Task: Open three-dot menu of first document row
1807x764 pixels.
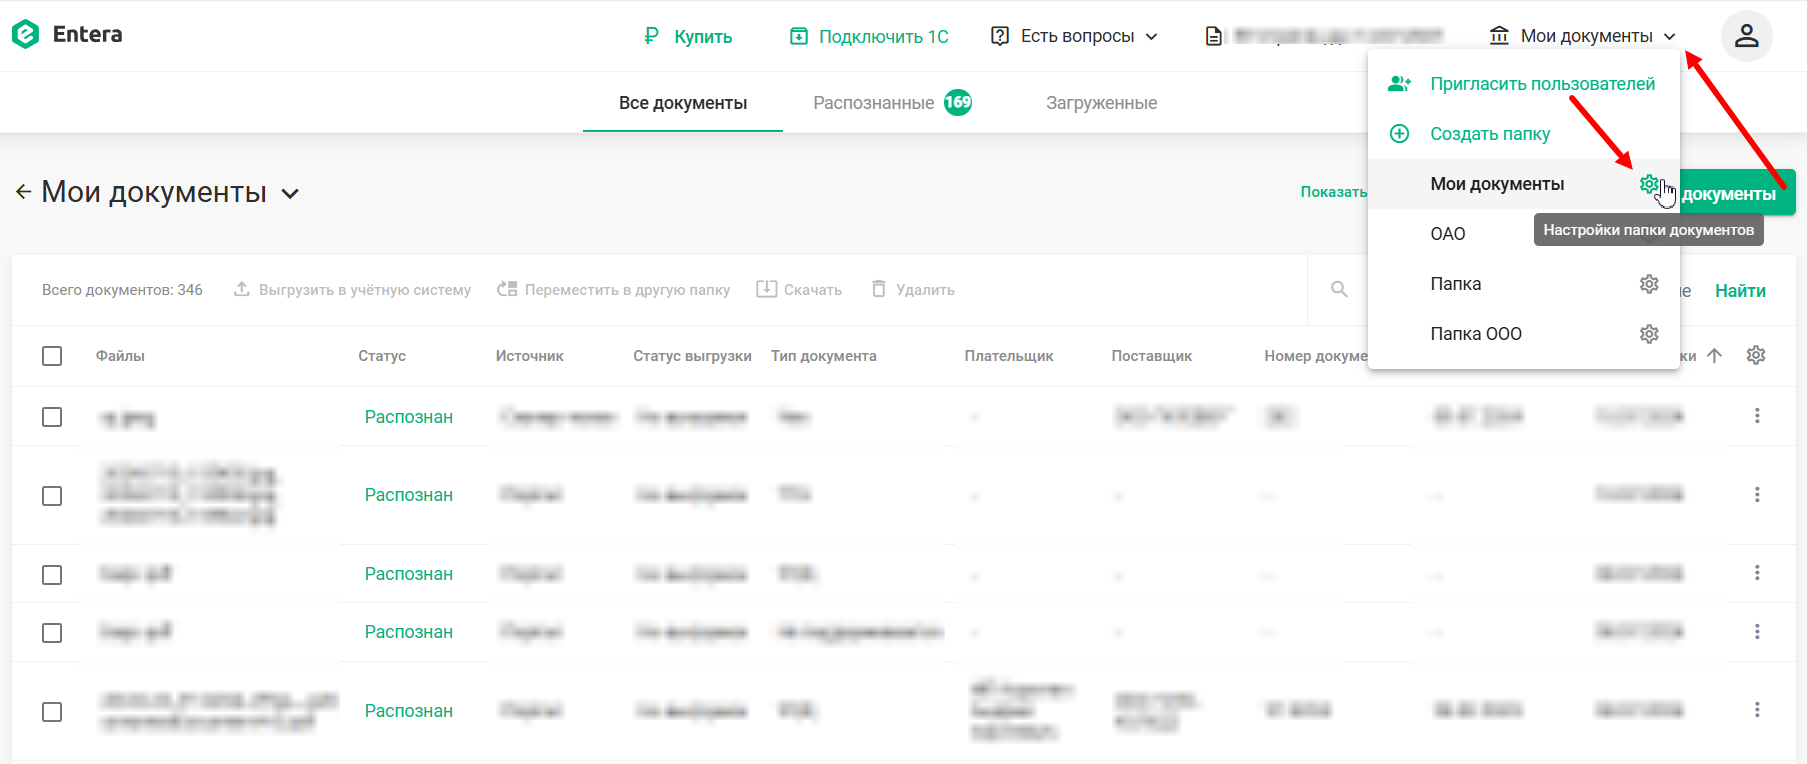Action: pyautogui.click(x=1757, y=416)
